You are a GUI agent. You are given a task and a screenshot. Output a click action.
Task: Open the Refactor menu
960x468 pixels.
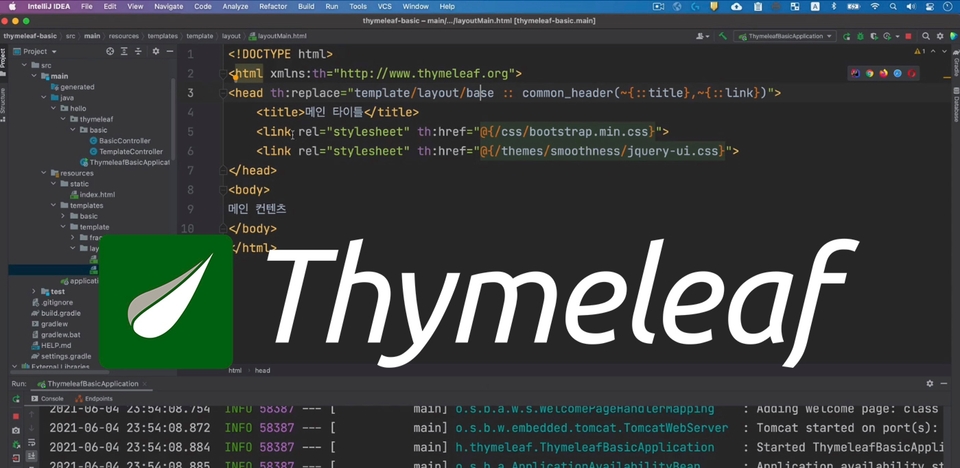pyautogui.click(x=273, y=6)
